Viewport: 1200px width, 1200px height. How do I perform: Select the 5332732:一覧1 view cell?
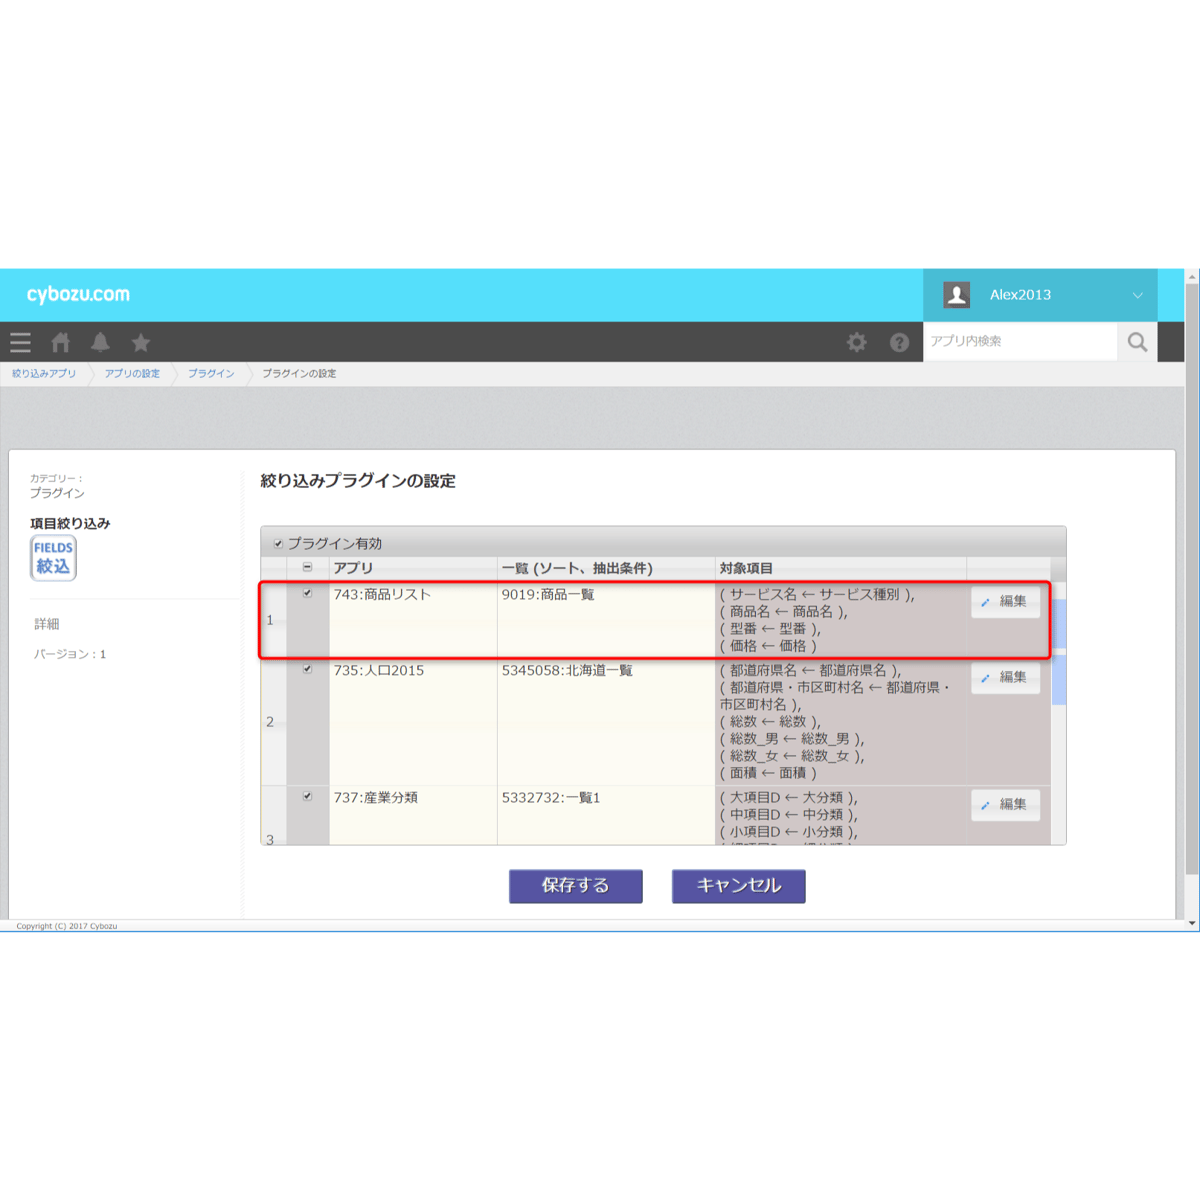[x=606, y=815]
